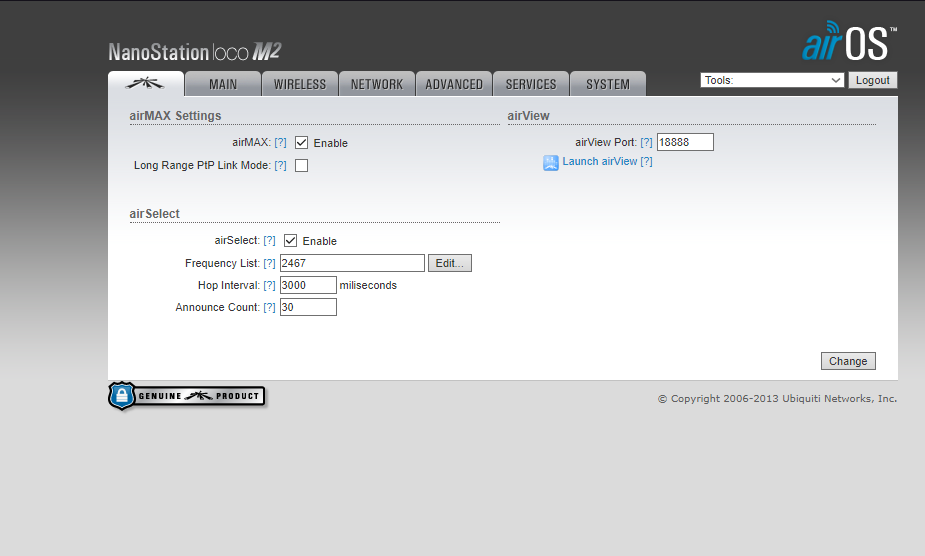Focus the Hop Interval field
The width and height of the screenshot is (925, 556).
pos(308,285)
